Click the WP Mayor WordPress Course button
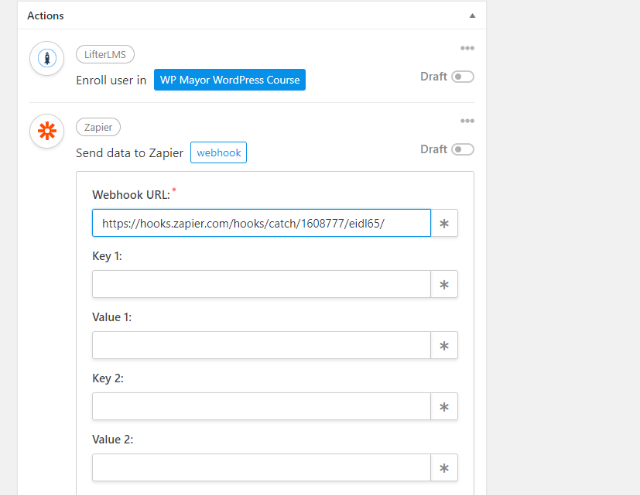The height and width of the screenshot is (495, 640). 230,80
